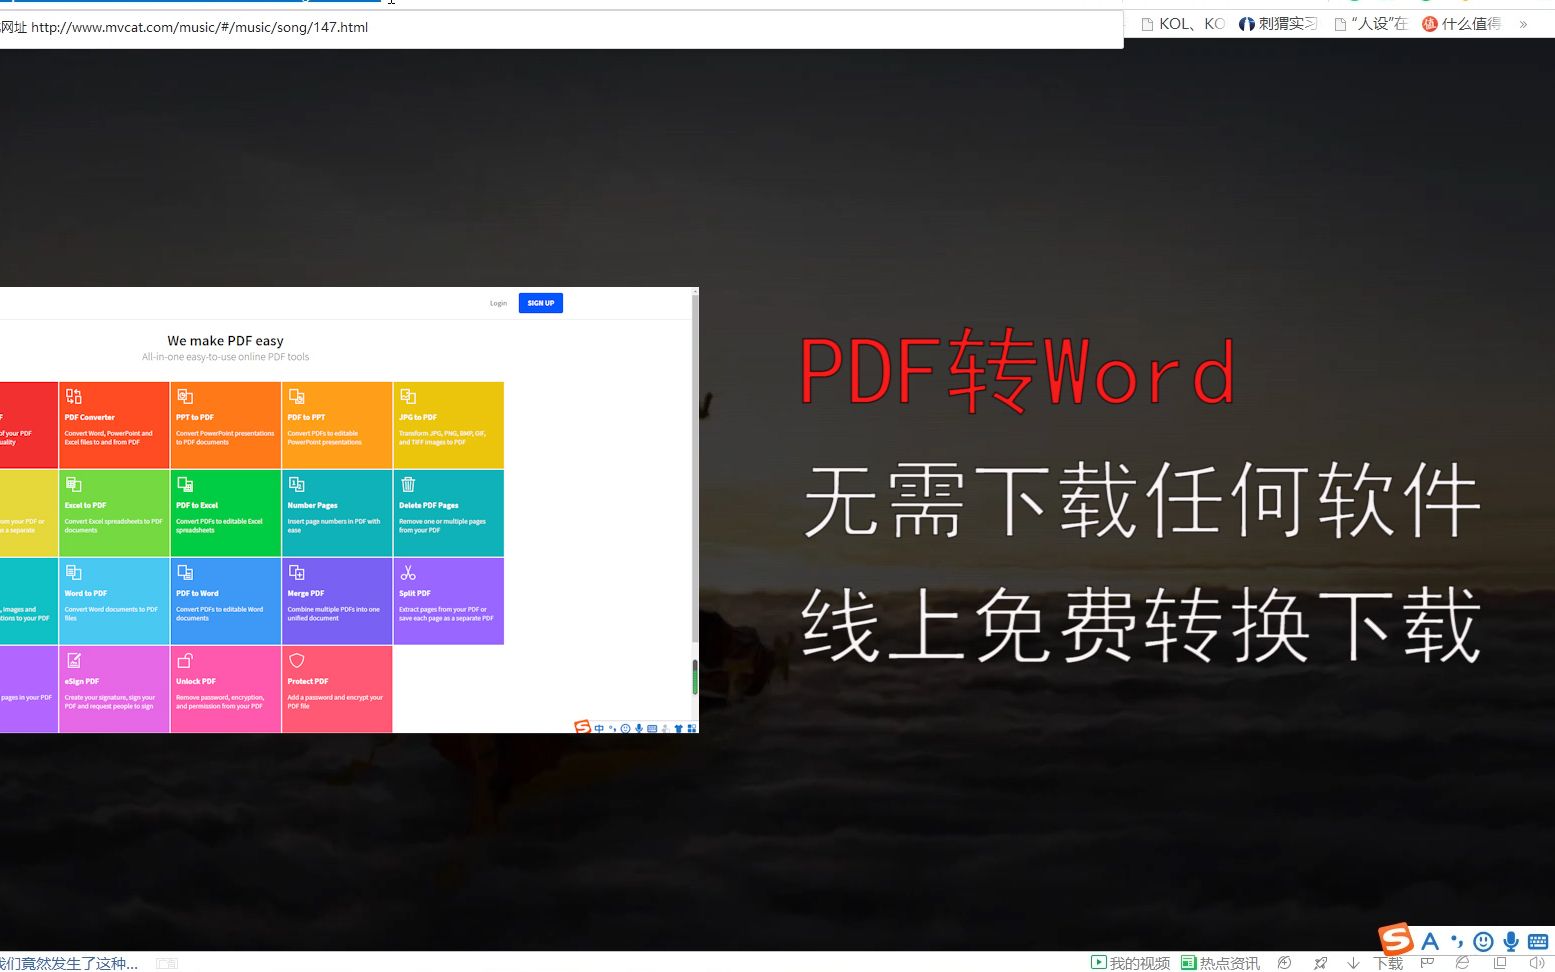Open the "人设"在 bookmark

coord(1371,24)
